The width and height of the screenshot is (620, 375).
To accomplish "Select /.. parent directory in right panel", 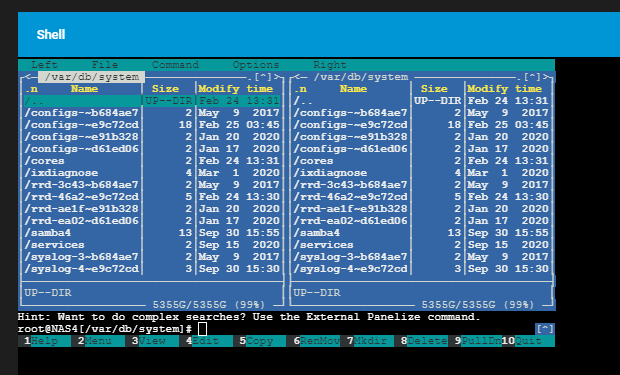I will tap(421, 101).
